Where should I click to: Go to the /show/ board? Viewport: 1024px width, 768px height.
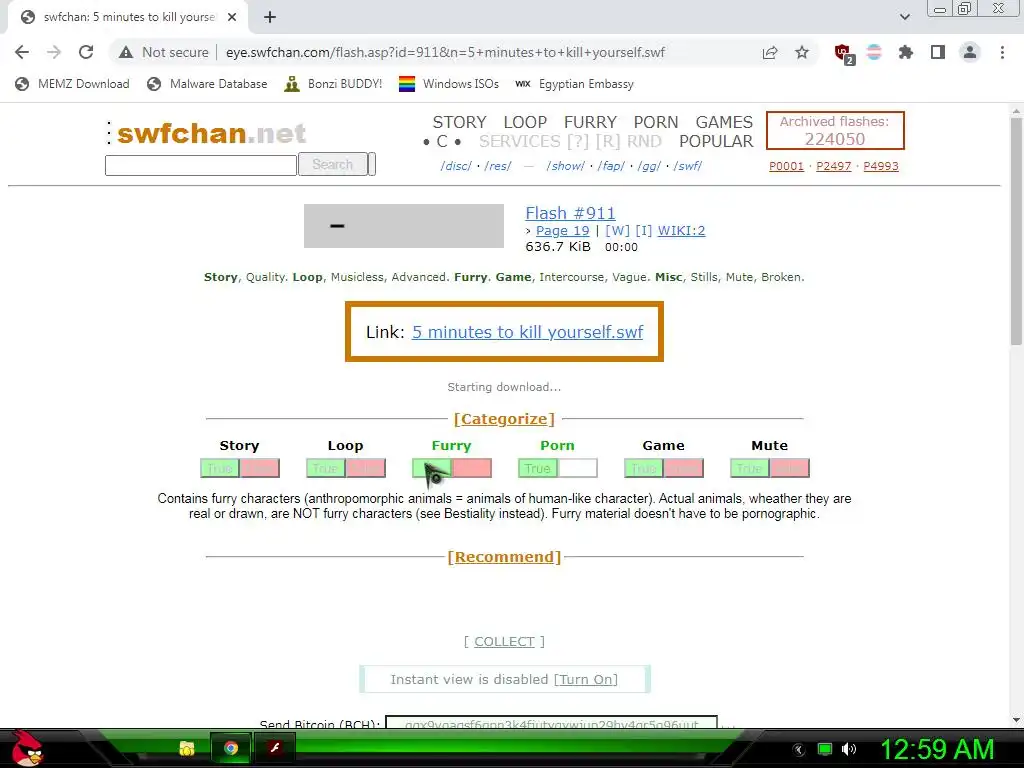[x=566, y=166]
